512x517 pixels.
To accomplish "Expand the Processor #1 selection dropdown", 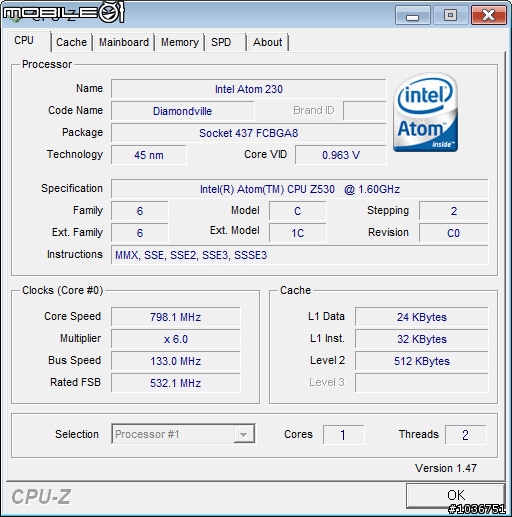I will (244, 434).
